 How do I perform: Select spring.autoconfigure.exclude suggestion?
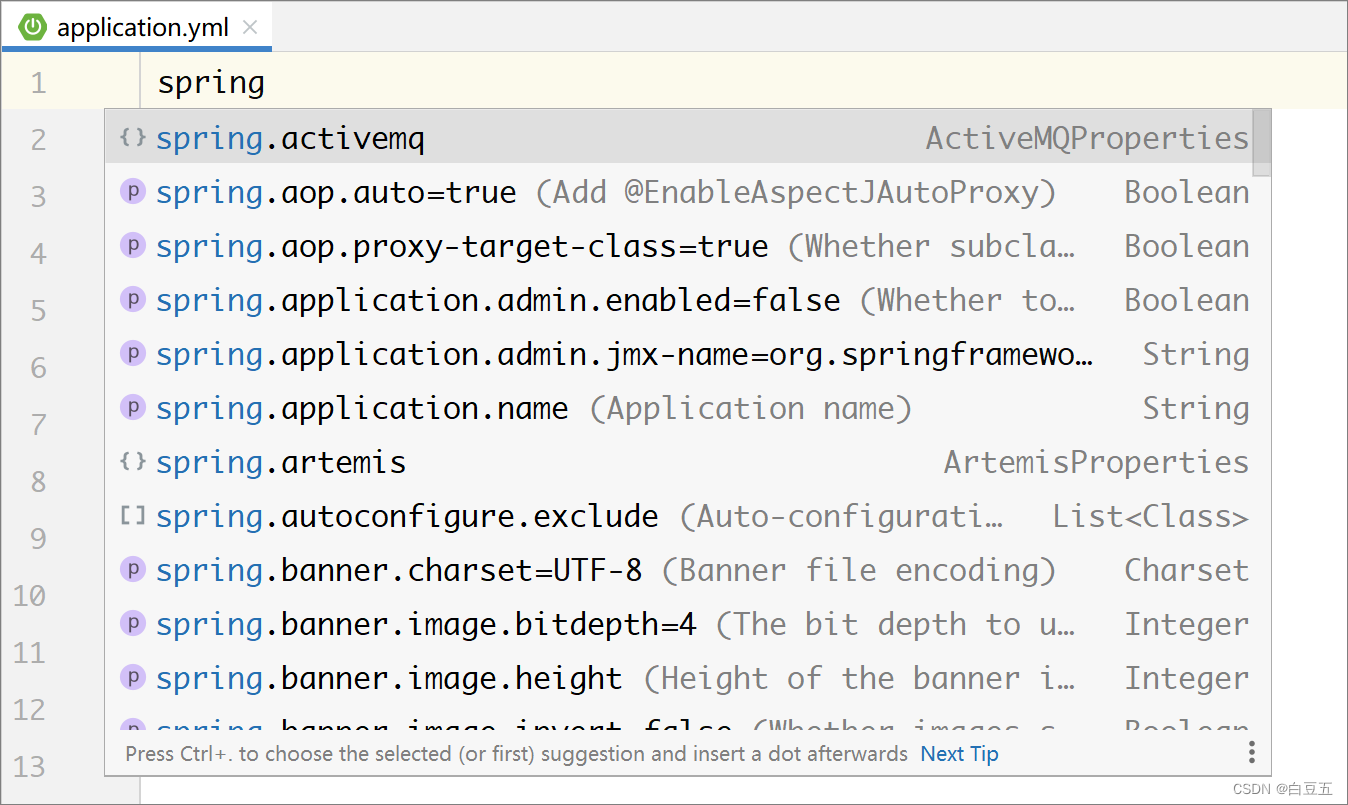coord(680,515)
